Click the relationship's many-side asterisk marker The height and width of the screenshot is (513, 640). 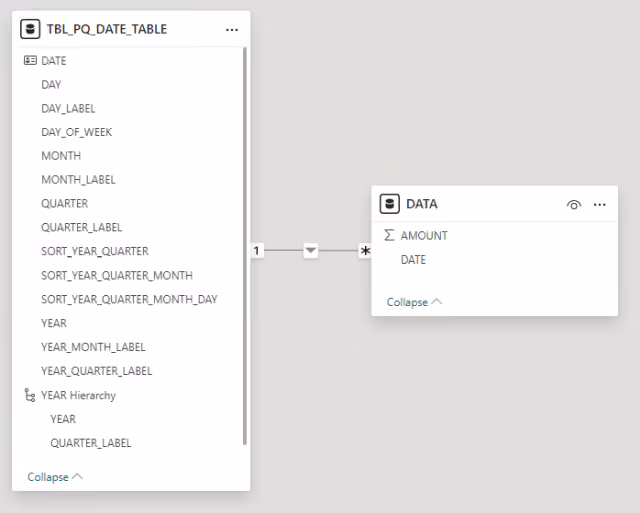365,251
